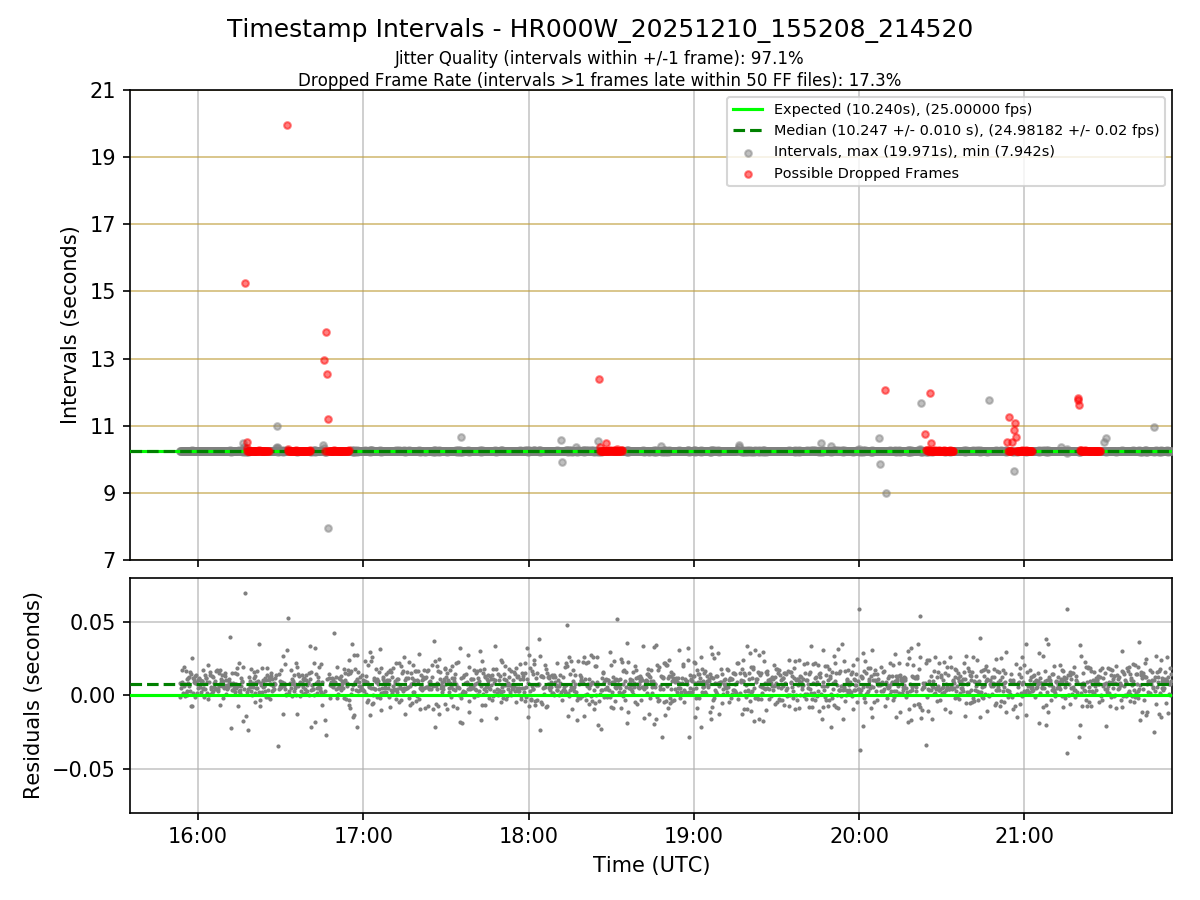This screenshot has width=1200, height=900.
Task: Click the 'Dropped Frame Rate' 17.3% subtitle
Action: pos(599,80)
